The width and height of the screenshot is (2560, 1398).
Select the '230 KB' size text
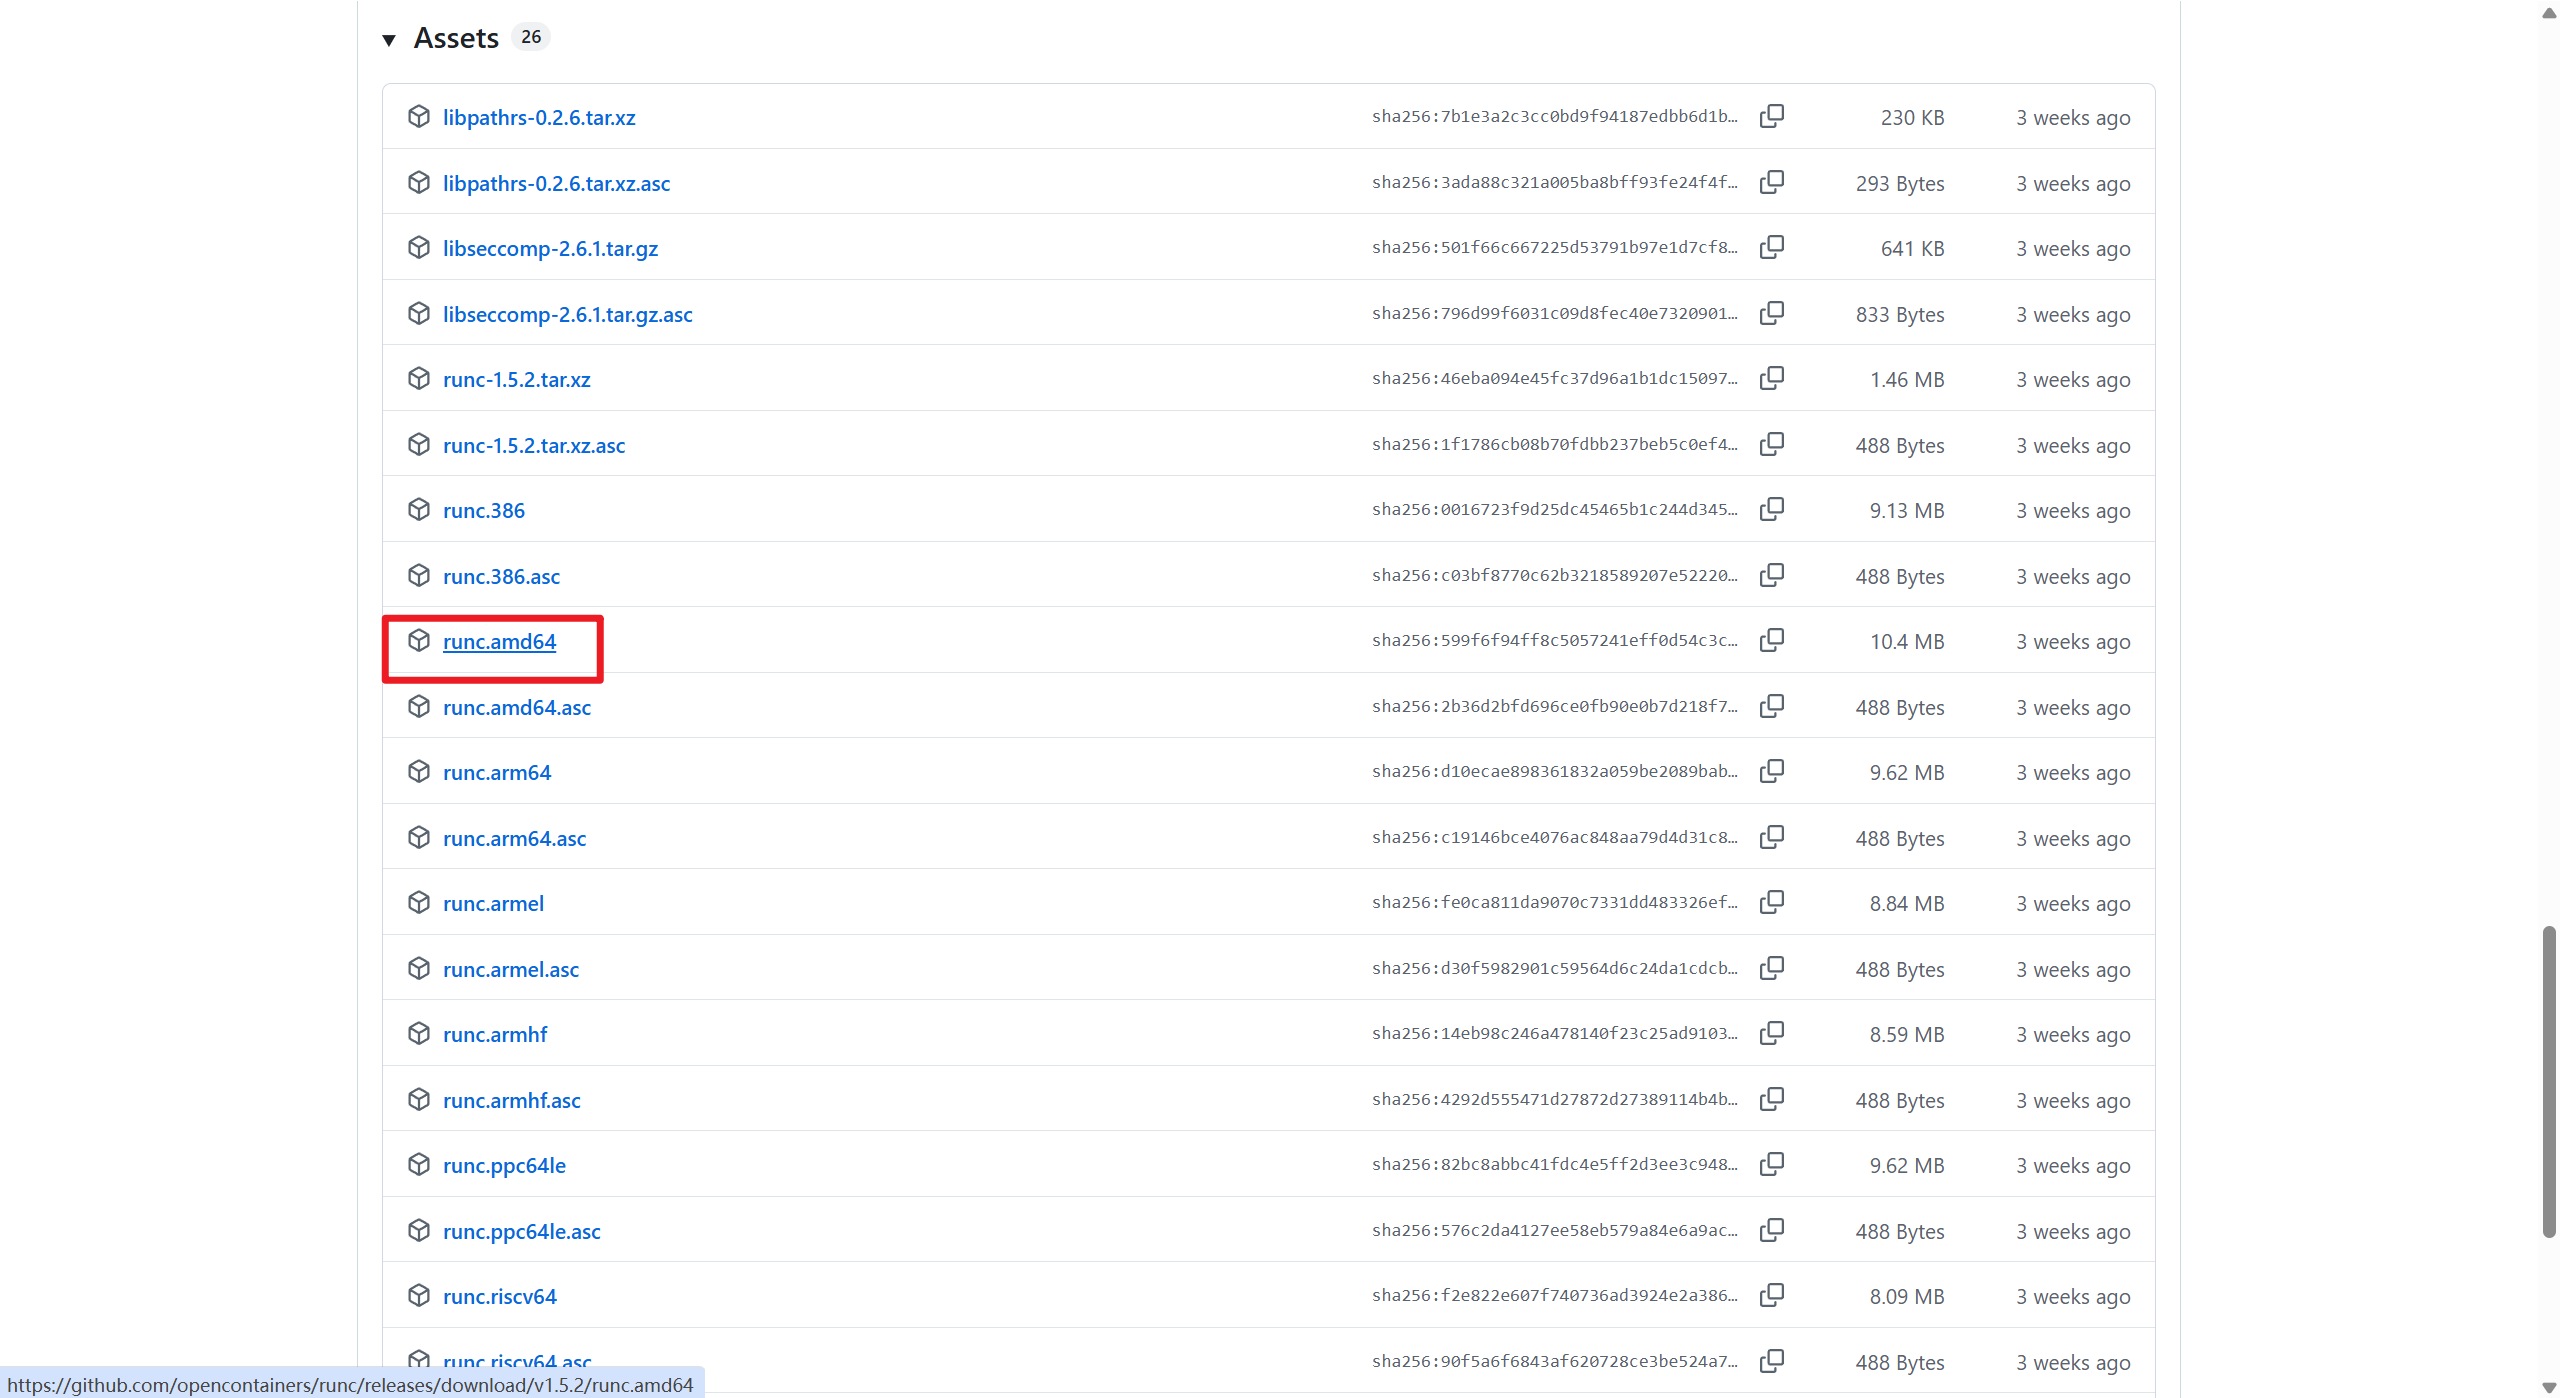pyautogui.click(x=1912, y=118)
